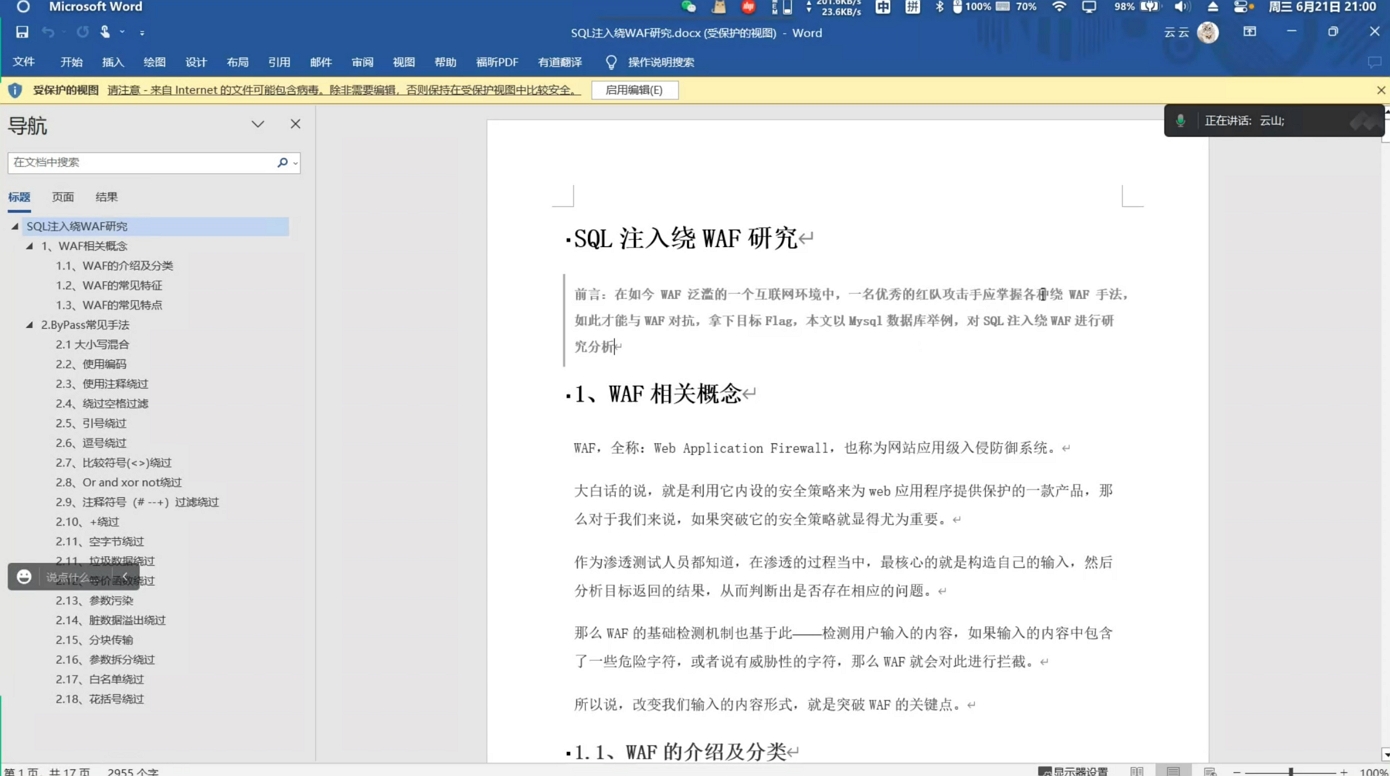This screenshot has height=776, width=1390.
Task: Switch to Web Layout view icon
Action: coord(1210,771)
